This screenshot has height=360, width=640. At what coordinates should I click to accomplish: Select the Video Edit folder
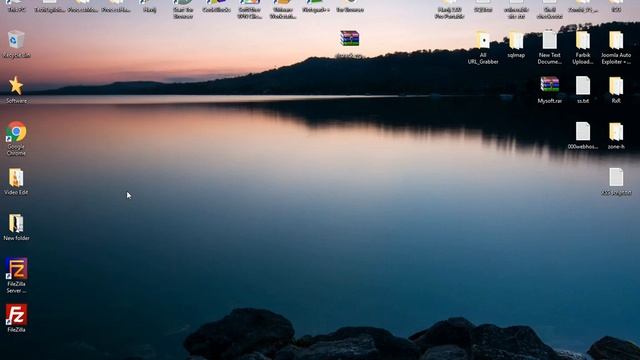click(16, 178)
